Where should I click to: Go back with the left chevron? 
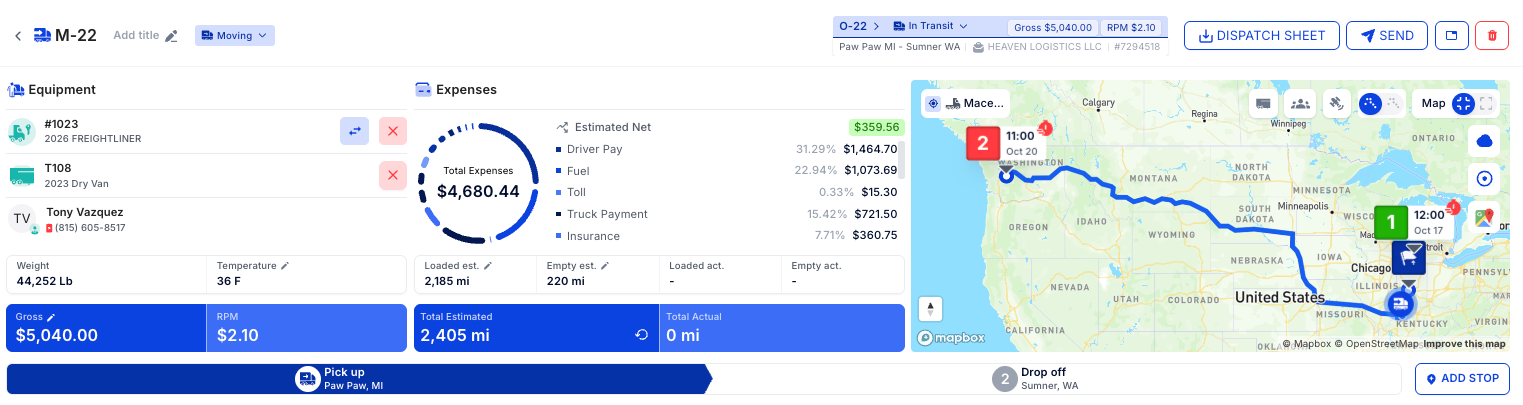click(x=18, y=36)
